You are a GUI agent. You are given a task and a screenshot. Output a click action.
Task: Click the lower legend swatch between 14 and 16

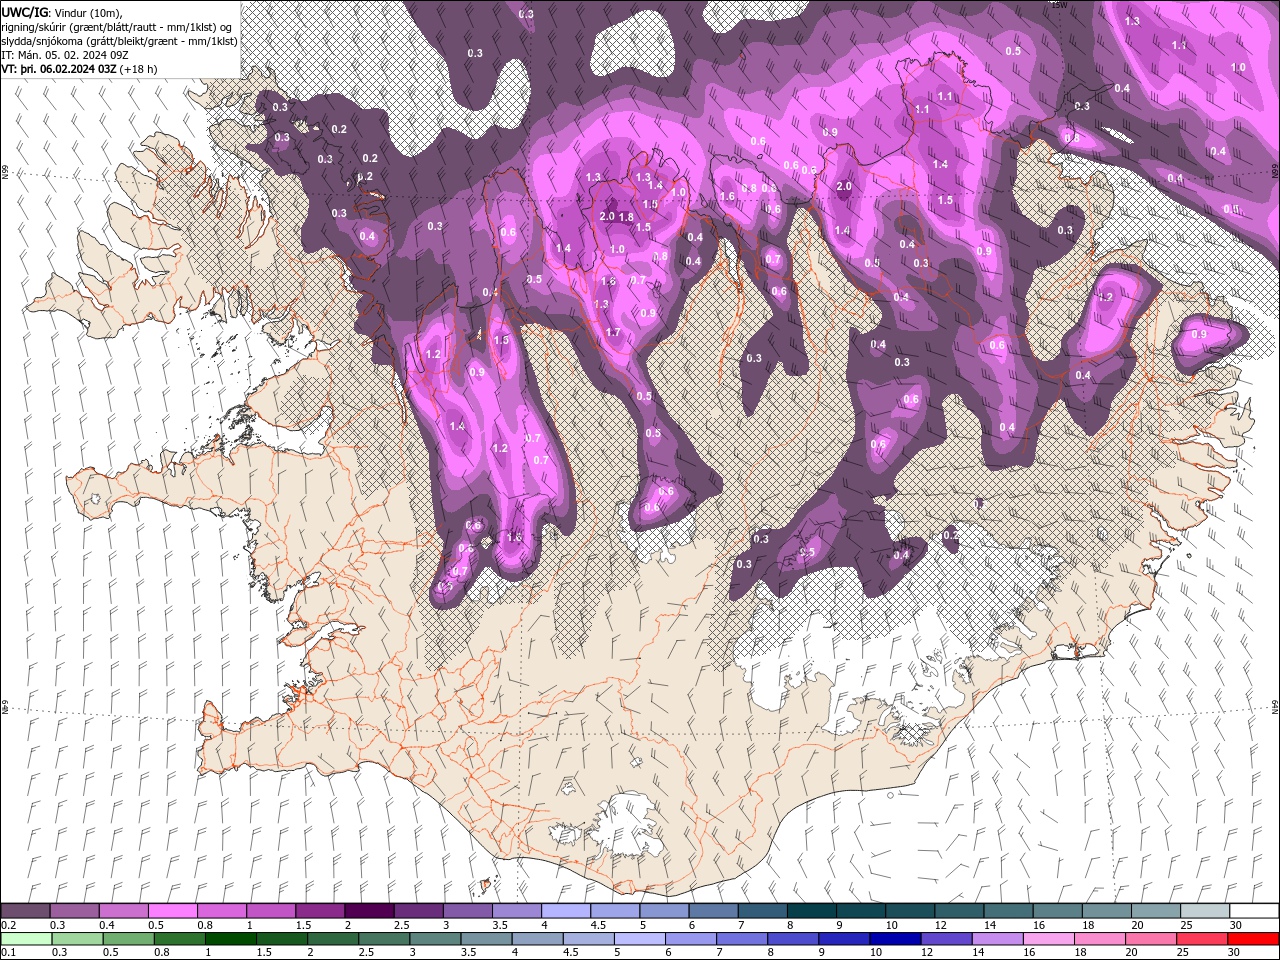click(x=999, y=939)
